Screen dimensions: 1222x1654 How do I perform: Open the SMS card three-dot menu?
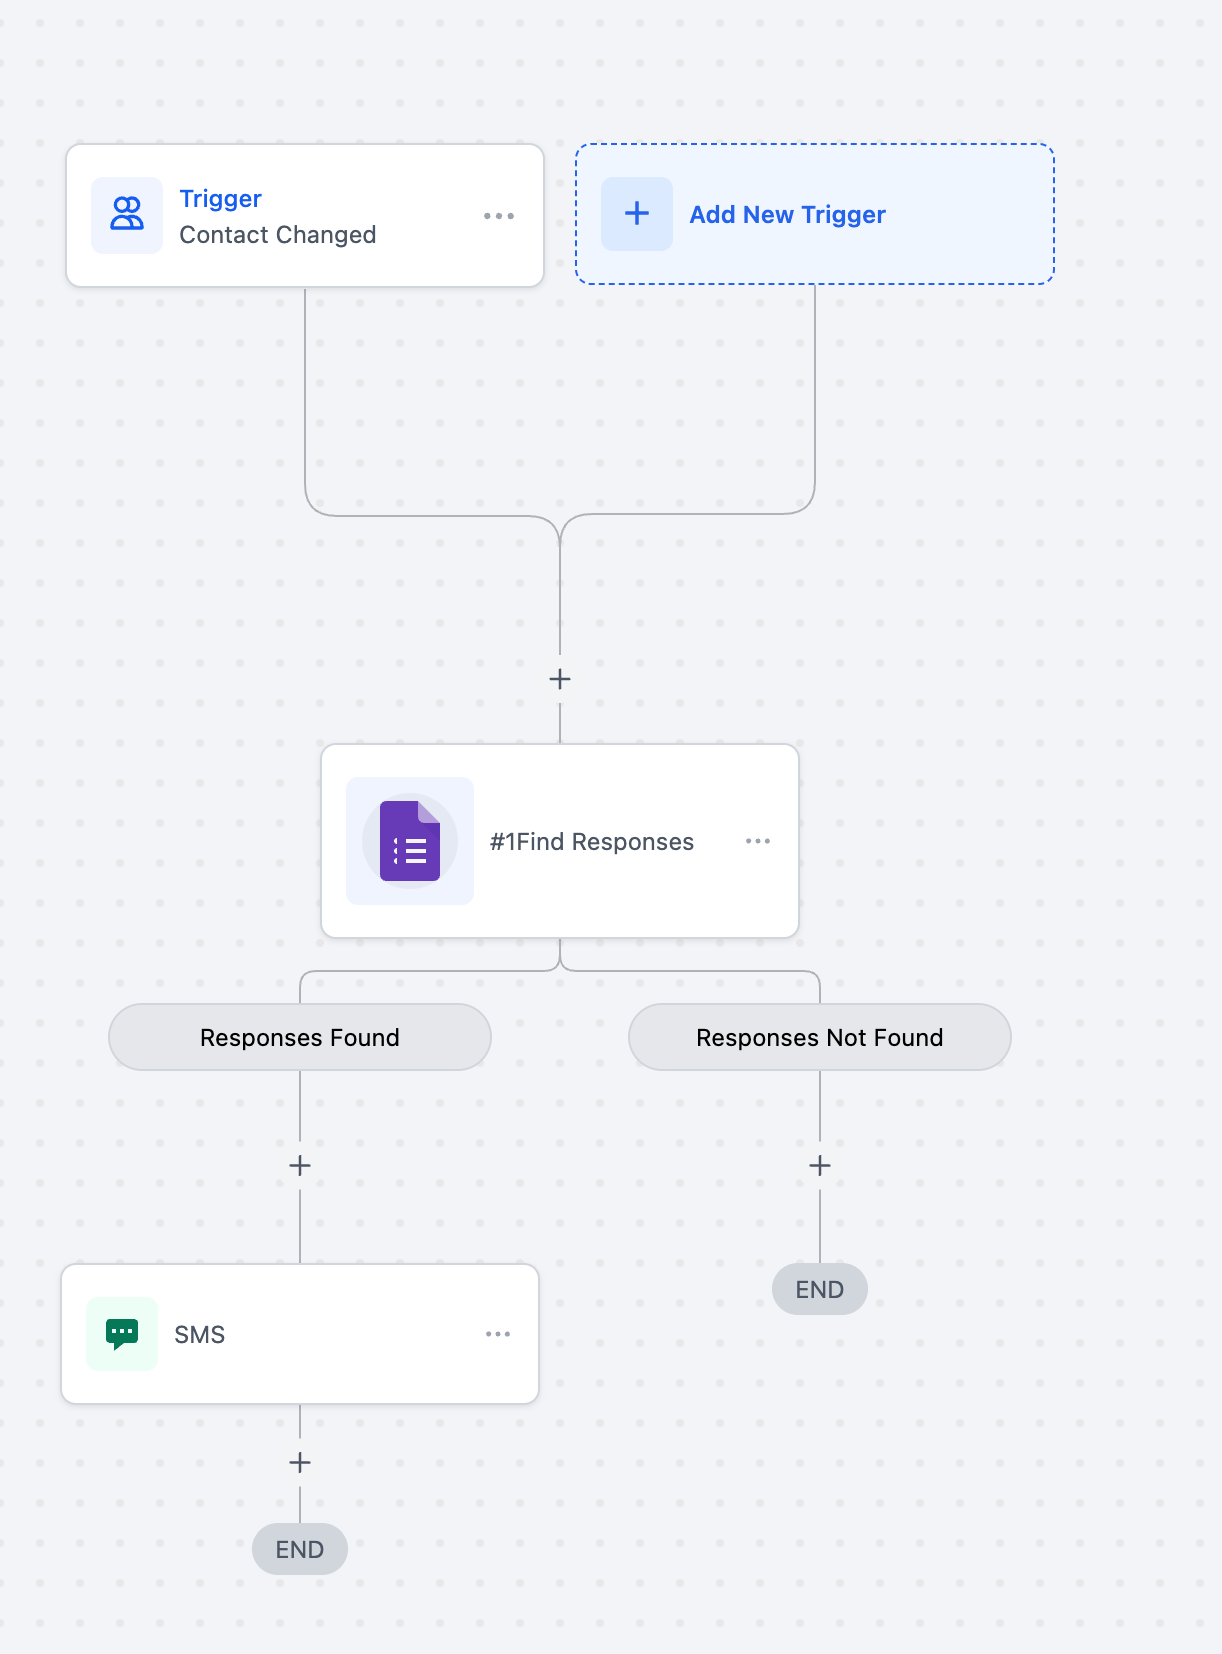click(498, 1334)
